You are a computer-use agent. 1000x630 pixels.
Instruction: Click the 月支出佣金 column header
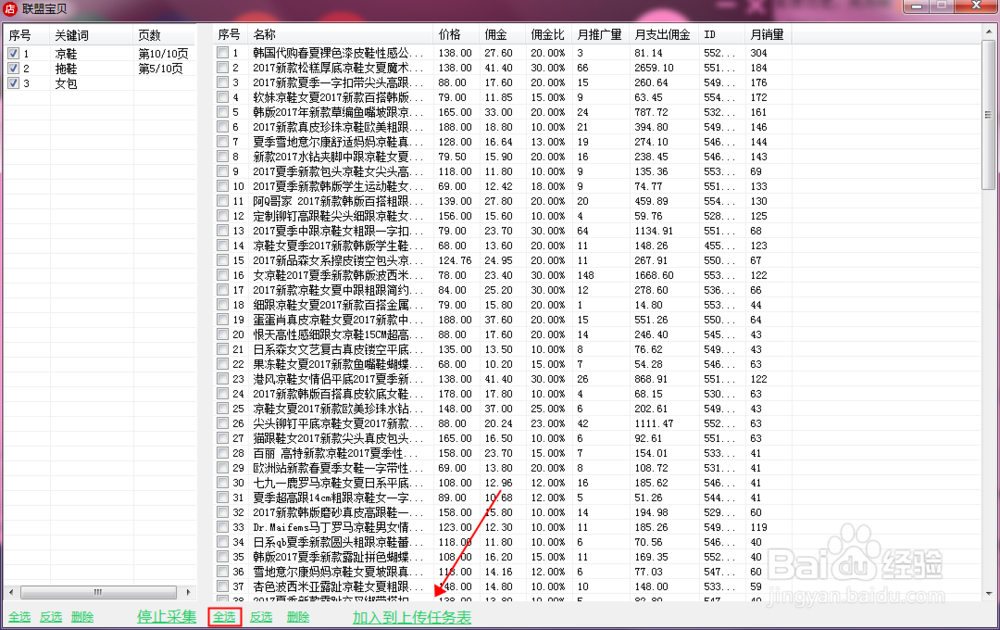click(665, 34)
